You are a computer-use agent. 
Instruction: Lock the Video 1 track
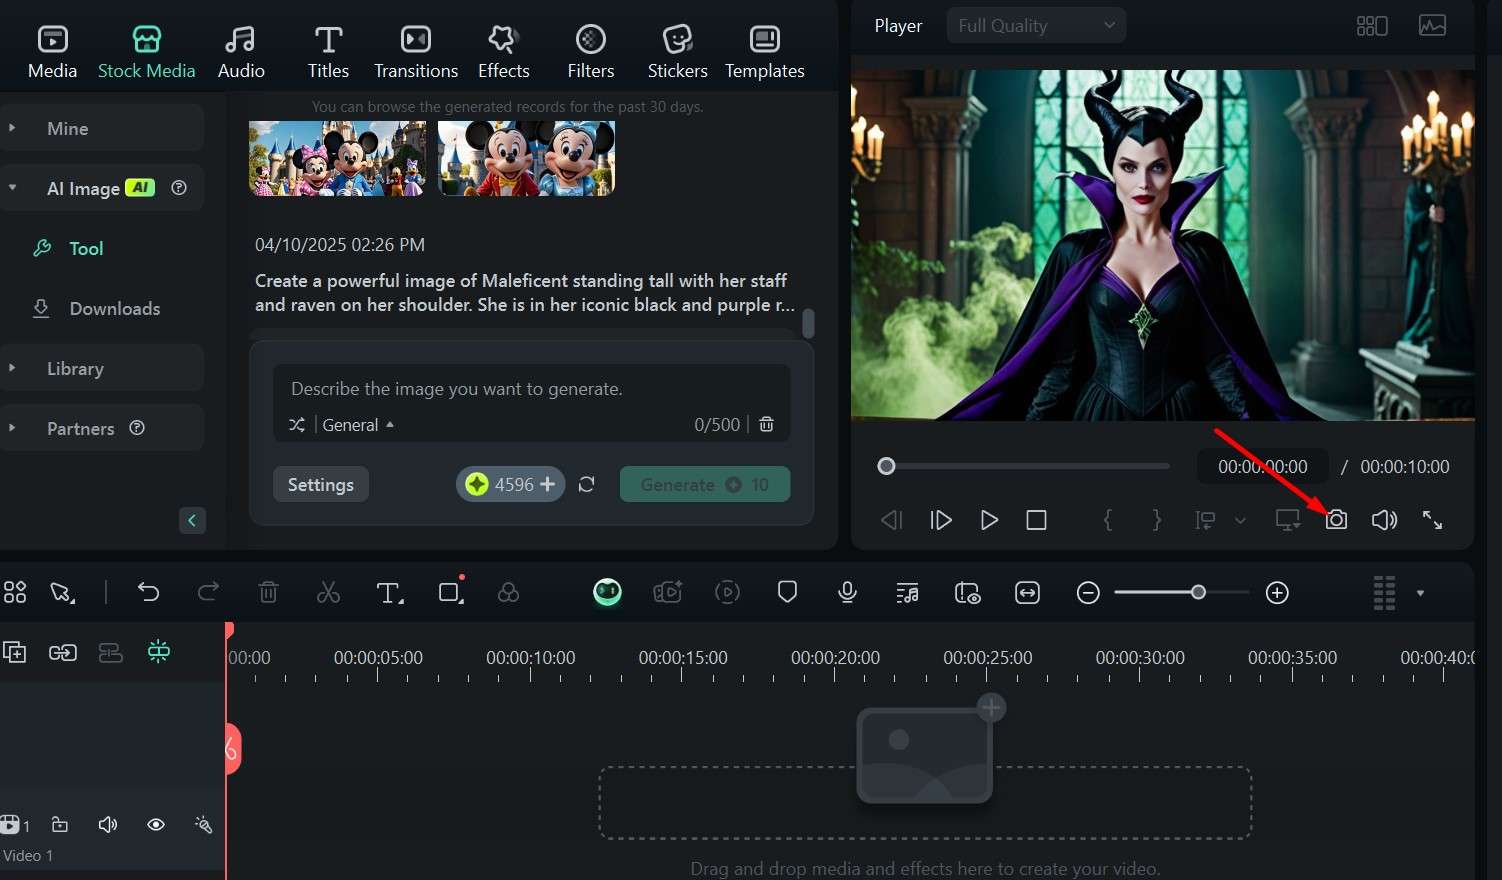(x=60, y=825)
